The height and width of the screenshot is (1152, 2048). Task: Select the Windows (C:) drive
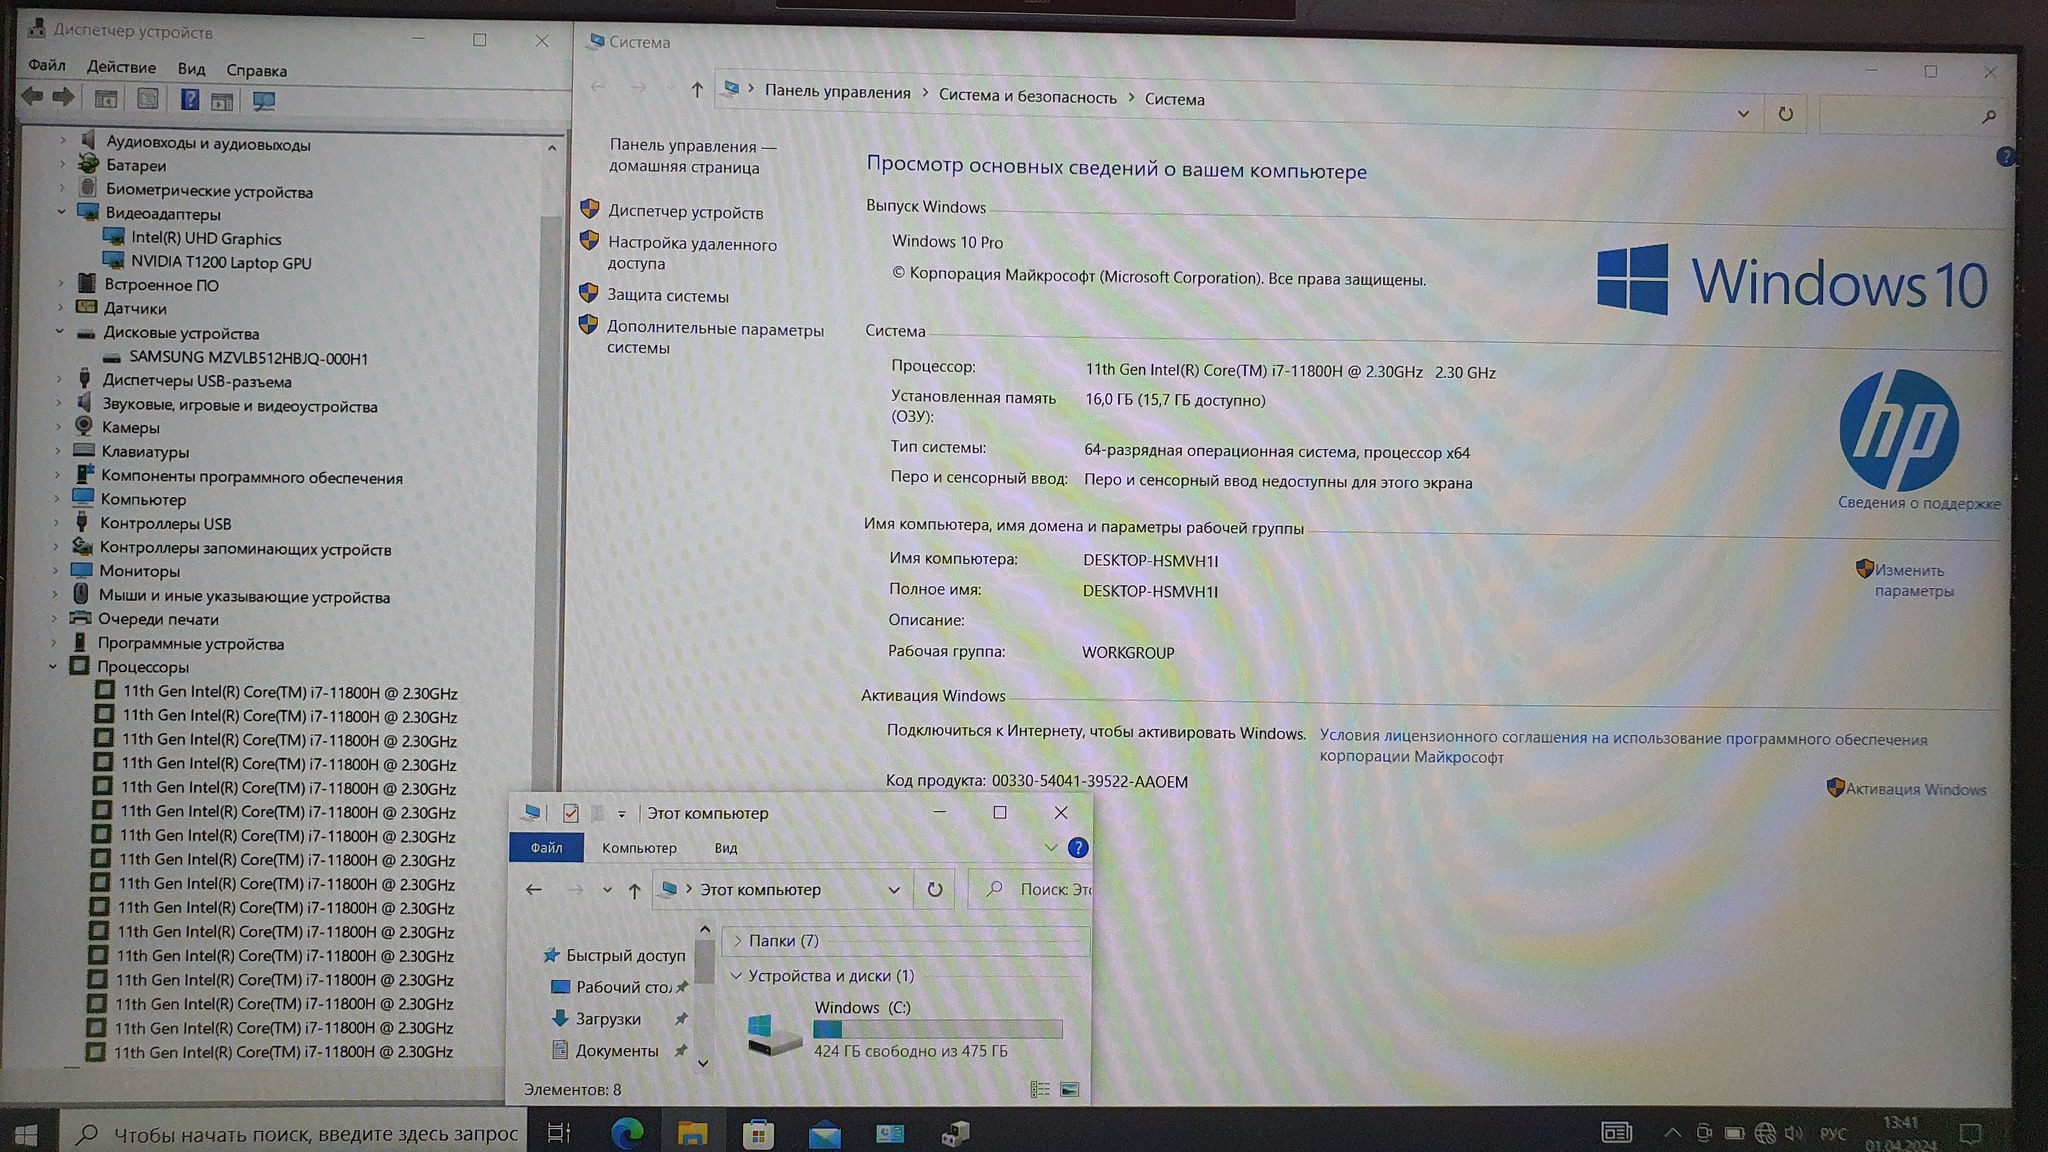pyautogui.click(x=861, y=1008)
